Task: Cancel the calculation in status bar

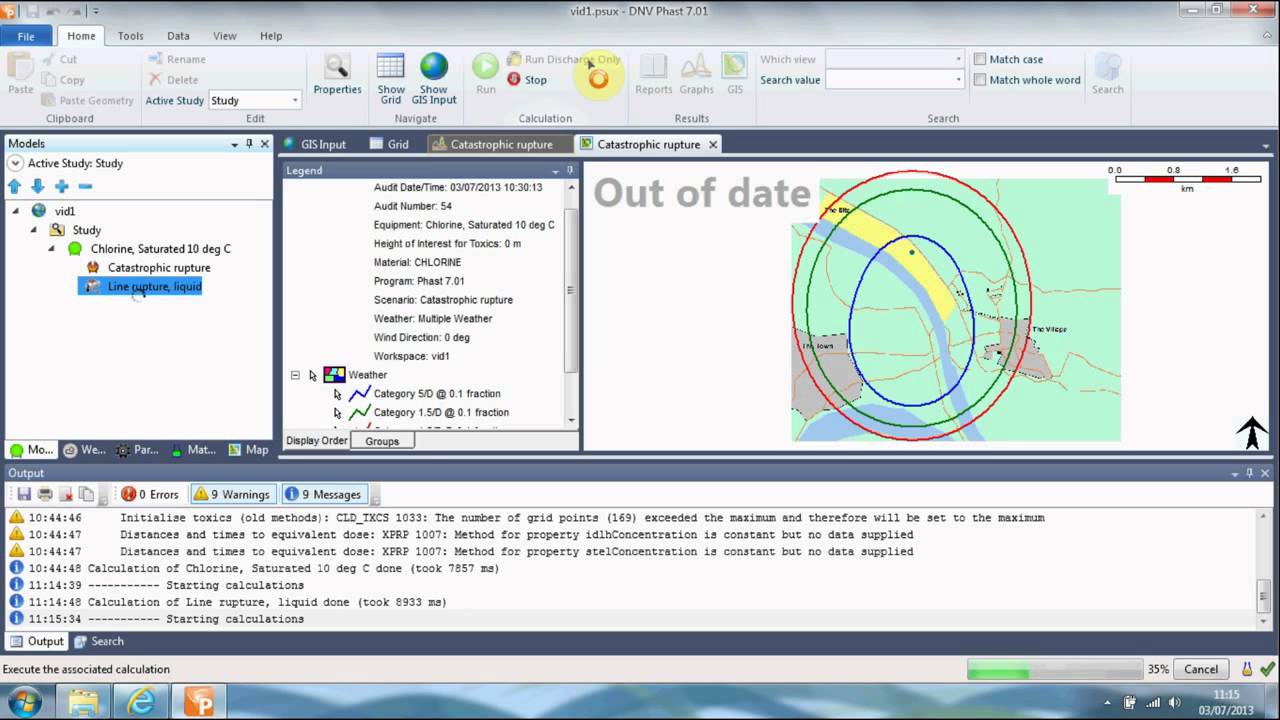Action: coord(1201,669)
